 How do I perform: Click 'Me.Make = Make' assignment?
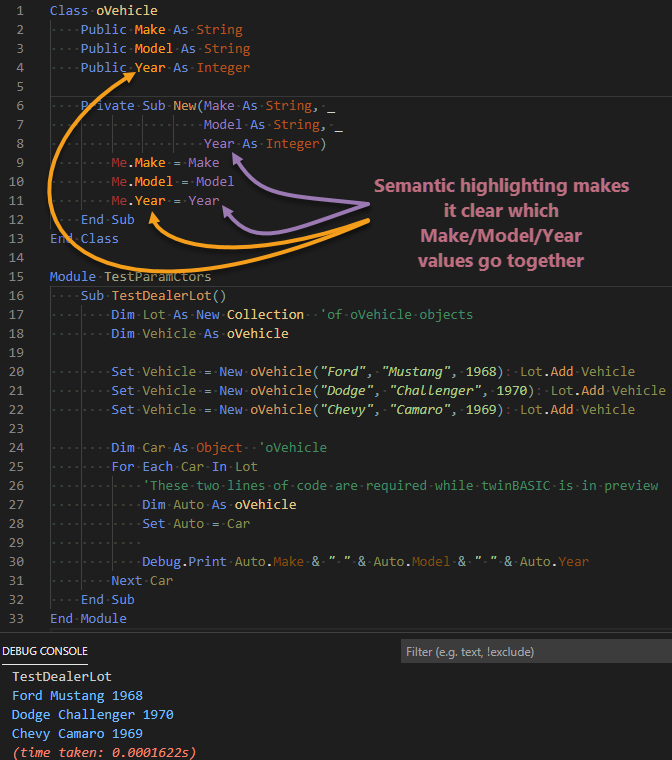tap(165, 162)
